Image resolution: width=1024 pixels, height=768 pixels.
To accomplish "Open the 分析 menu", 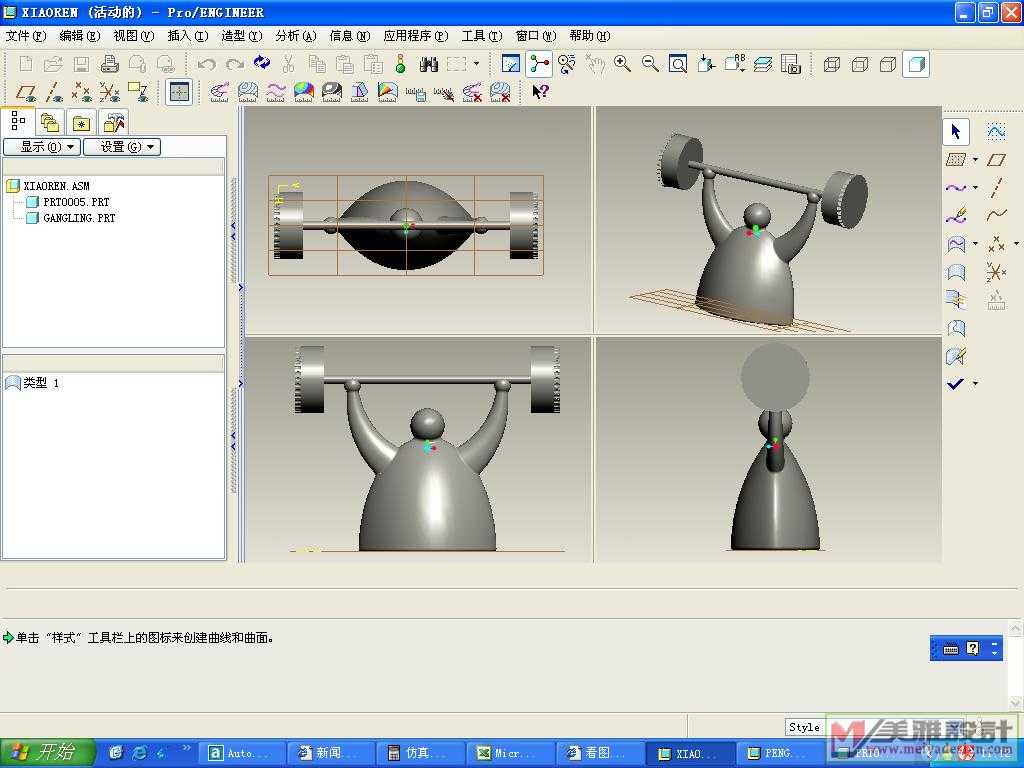I will (x=296, y=36).
